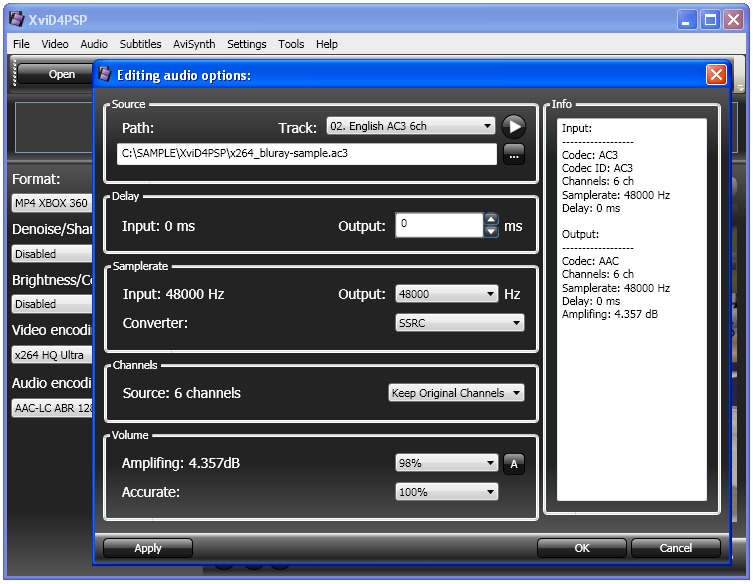Open the Accurate 100% dropdown

pos(446,492)
